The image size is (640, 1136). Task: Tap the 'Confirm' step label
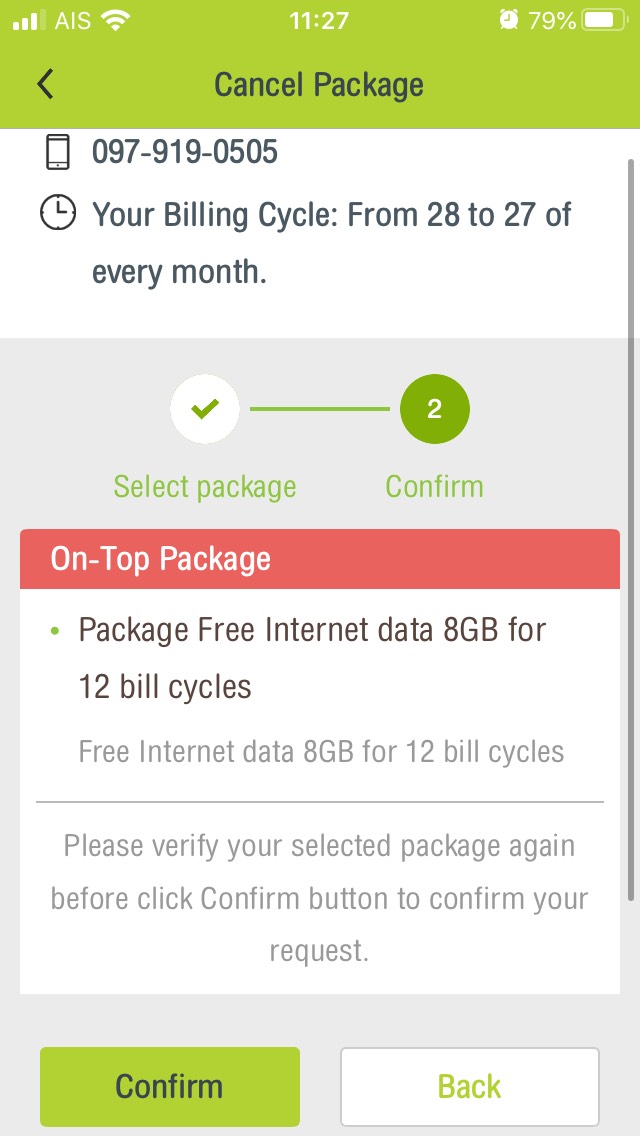pyautogui.click(x=434, y=486)
